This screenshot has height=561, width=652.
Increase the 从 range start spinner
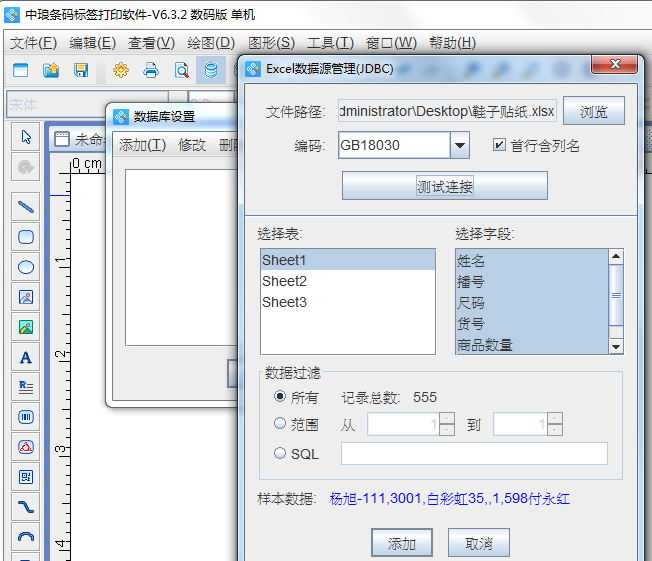[447, 419]
